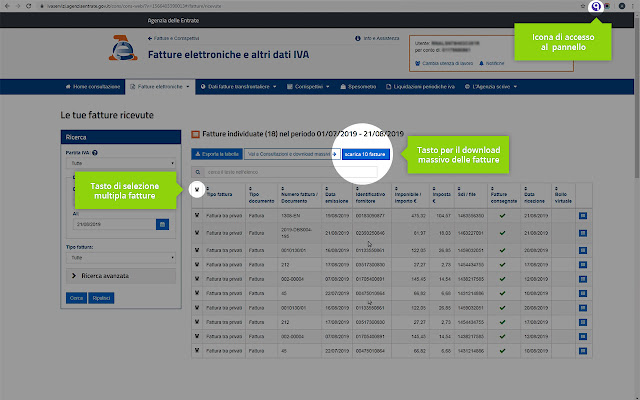Tick the selection box for invoice 1308-EN
Image resolution: width=640 pixels, height=400 pixels.
coord(197,215)
